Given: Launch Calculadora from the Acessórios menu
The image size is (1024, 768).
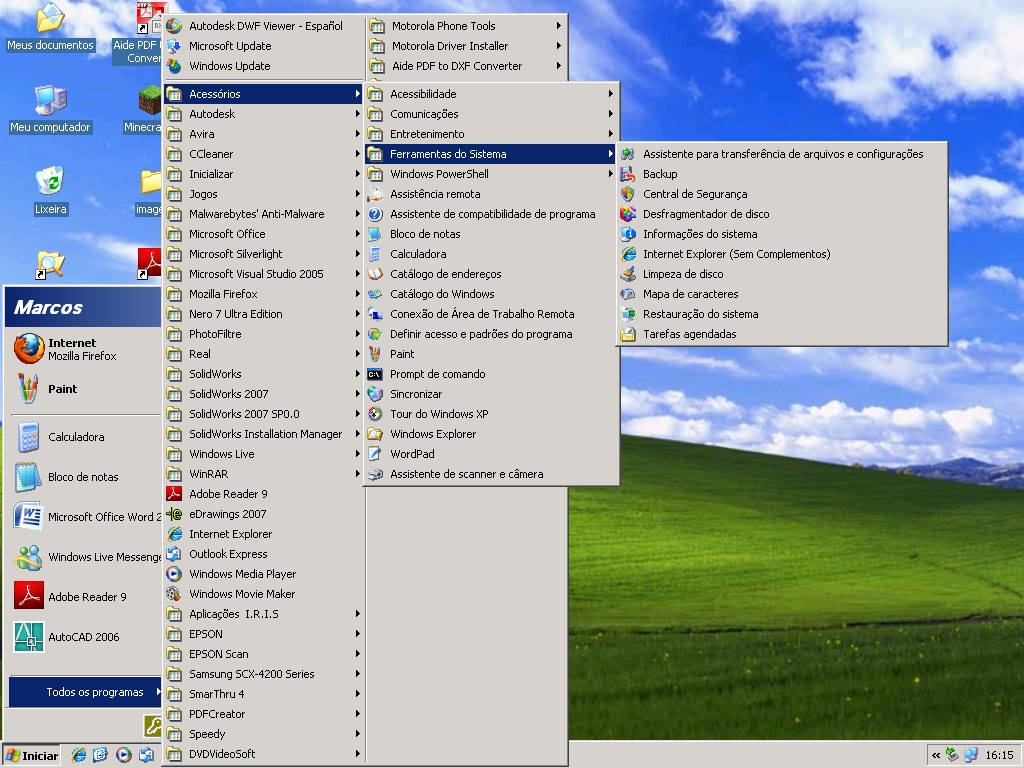Looking at the screenshot, I should pos(491,254).
